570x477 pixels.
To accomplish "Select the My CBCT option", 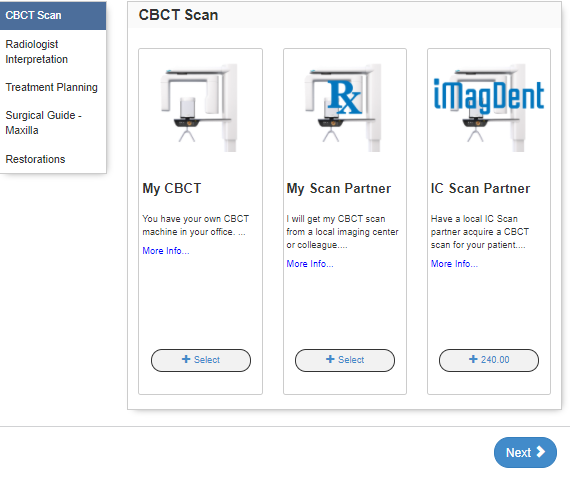I will coord(201,360).
